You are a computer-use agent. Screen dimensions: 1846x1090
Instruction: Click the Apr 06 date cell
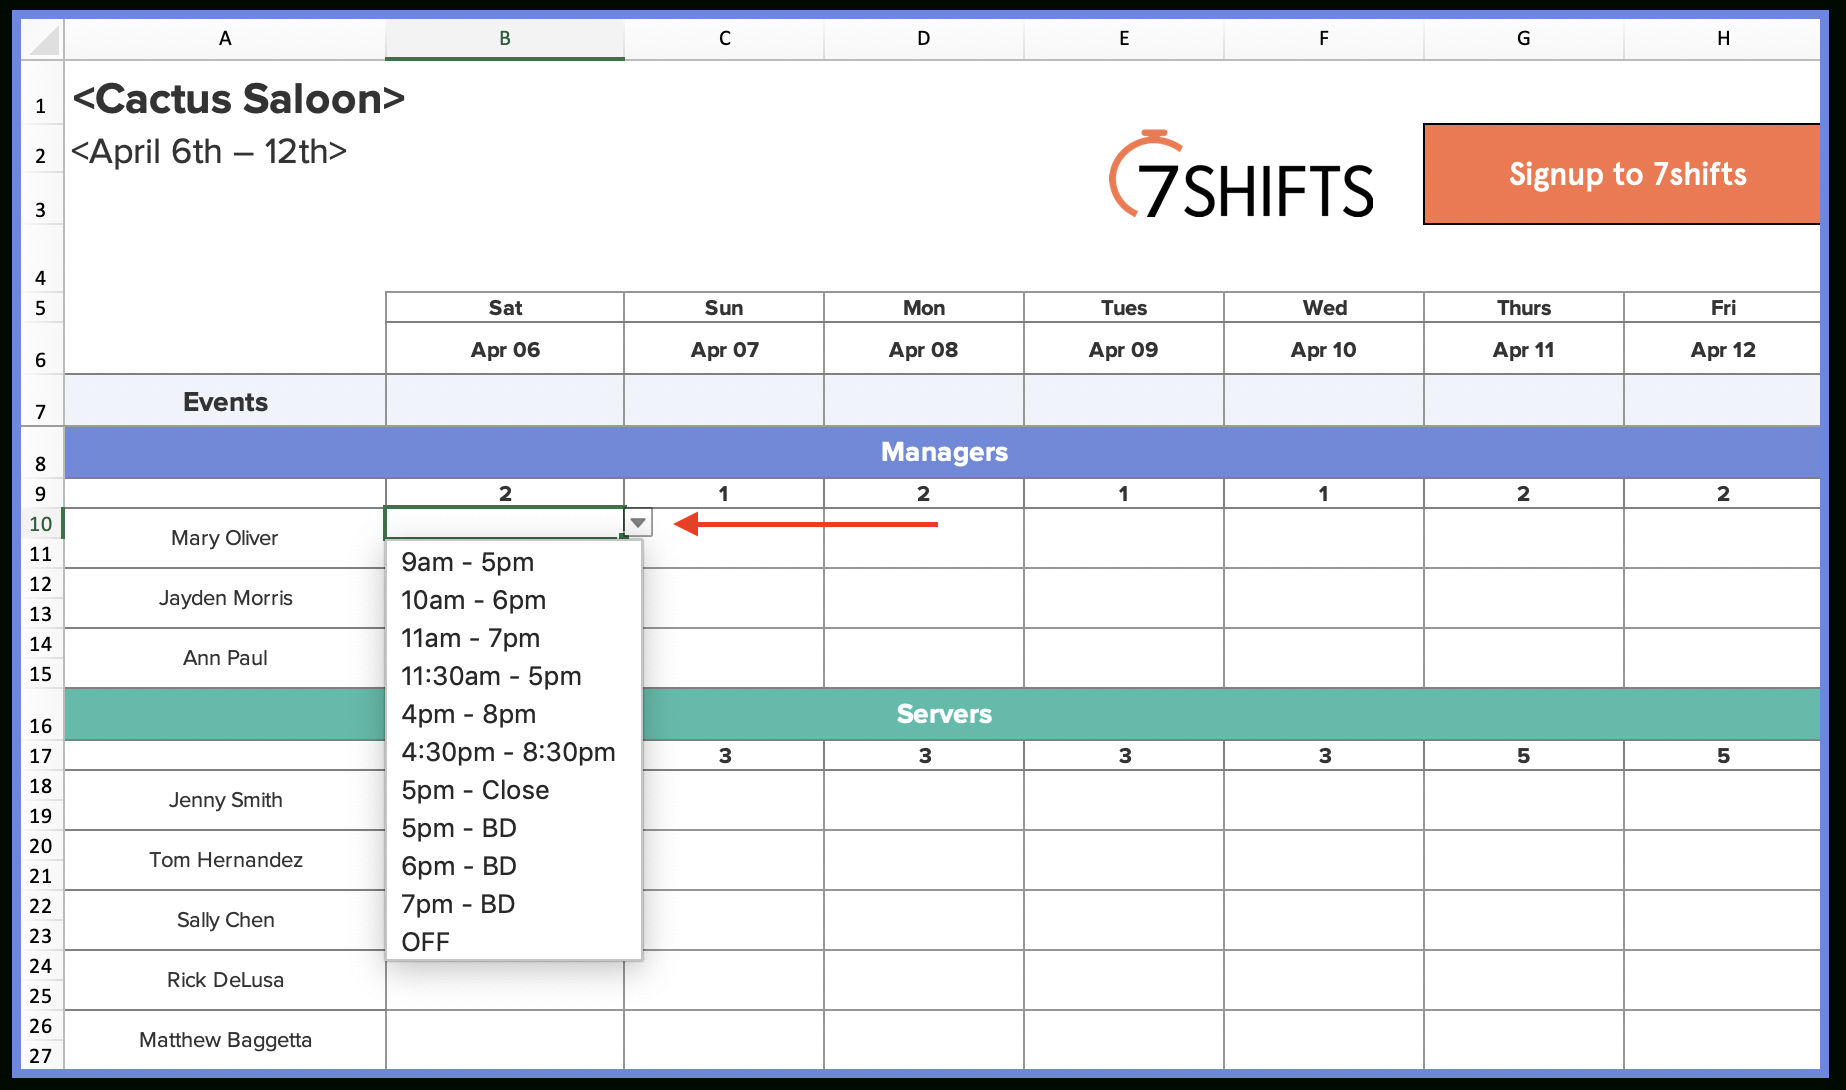(x=505, y=349)
